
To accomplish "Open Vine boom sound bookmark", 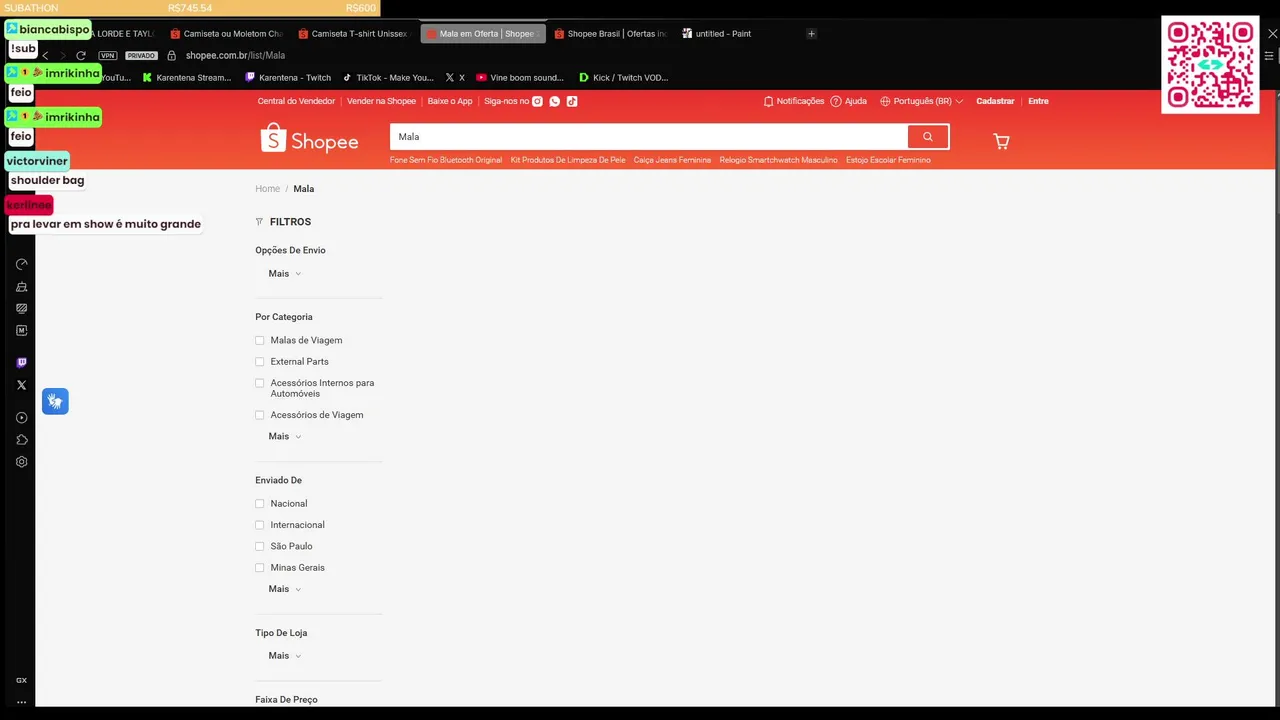I will [x=520, y=78].
